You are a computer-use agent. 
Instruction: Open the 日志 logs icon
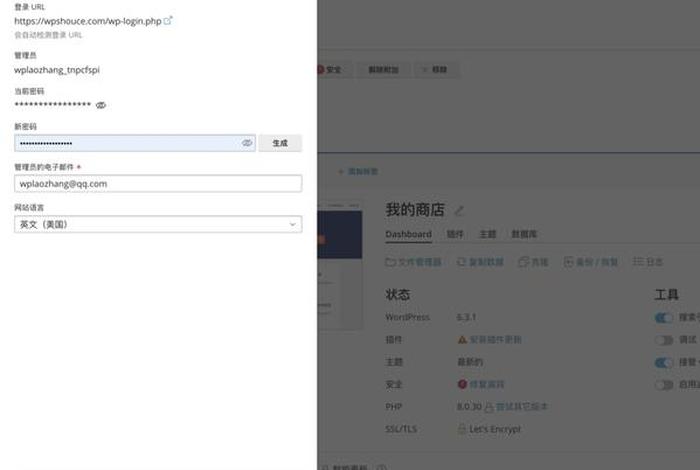[x=638, y=262]
